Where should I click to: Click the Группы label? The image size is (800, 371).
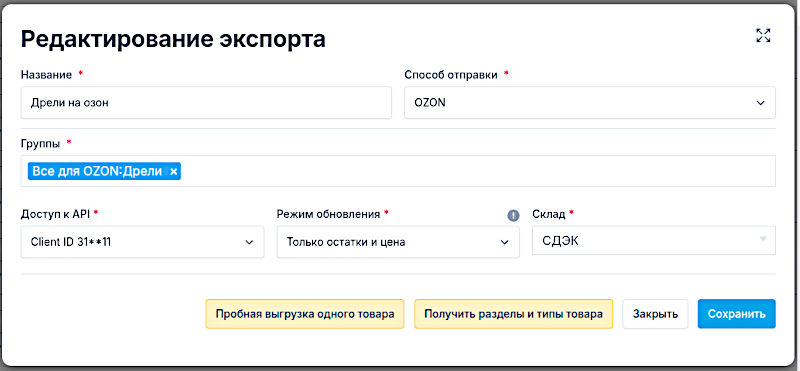(40, 143)
